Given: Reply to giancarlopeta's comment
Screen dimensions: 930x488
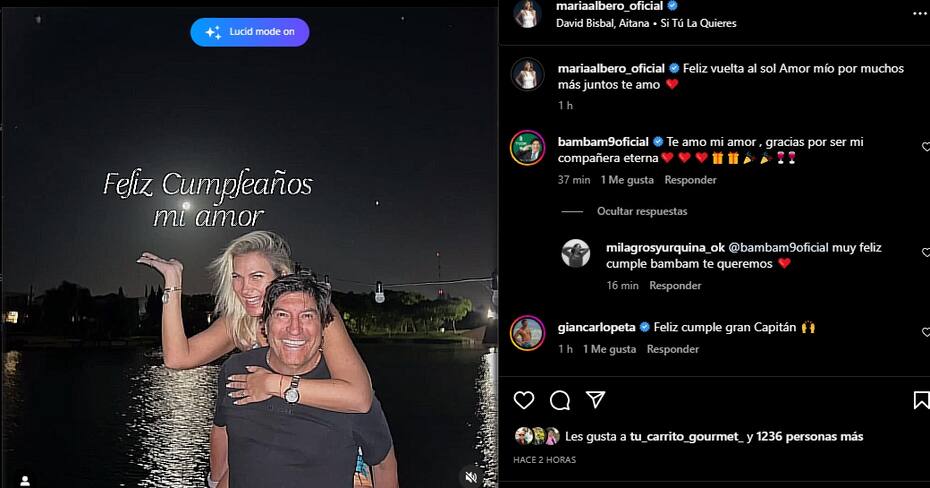Looking at the screenshot, I should tap(673, 349).
